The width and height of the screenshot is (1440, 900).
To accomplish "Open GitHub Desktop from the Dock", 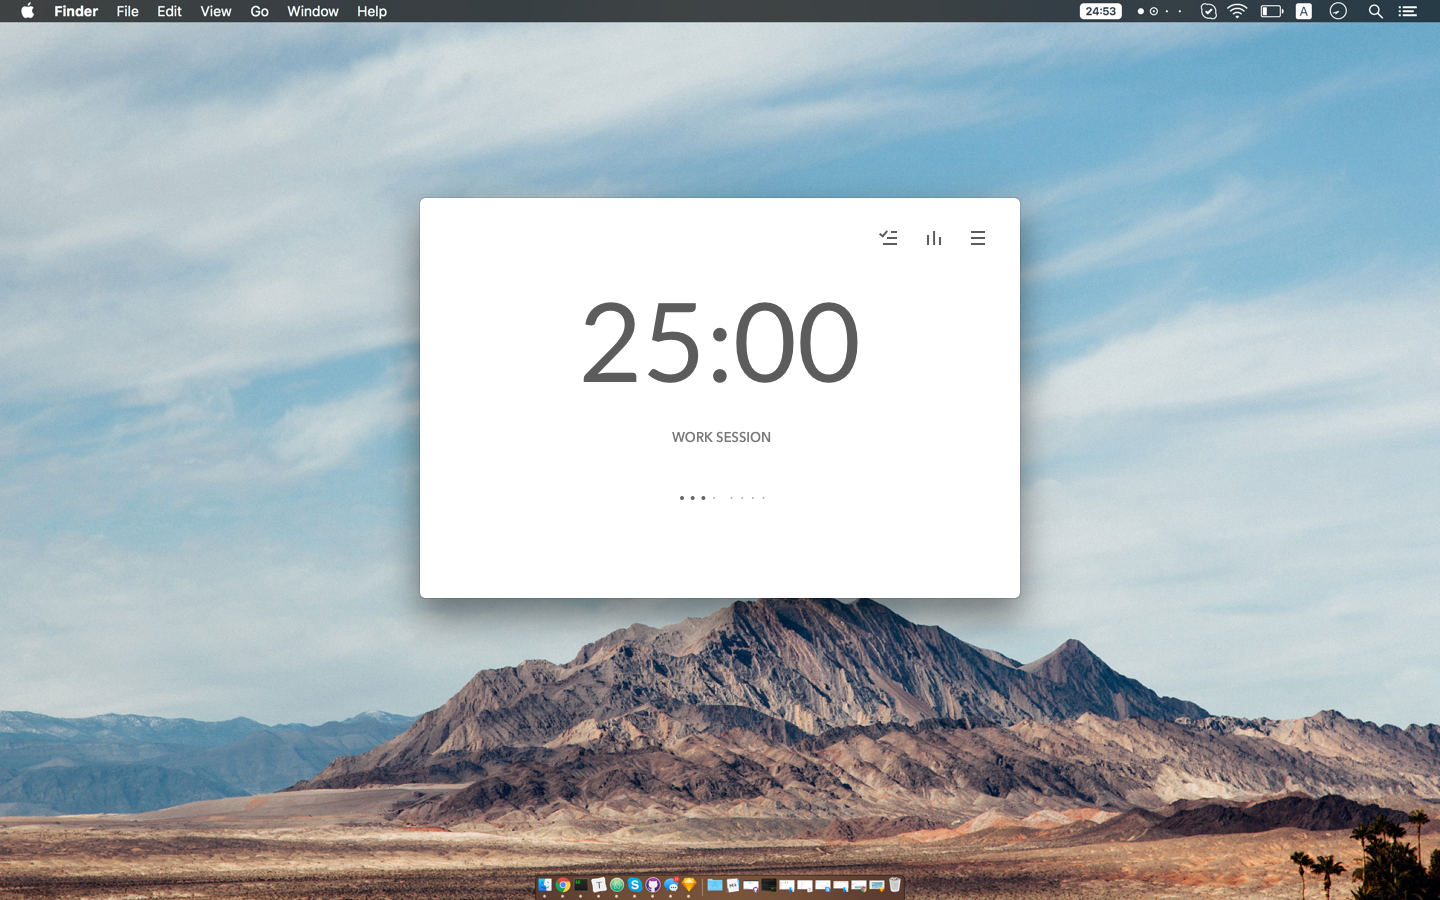I will click(x=653, y=884).
